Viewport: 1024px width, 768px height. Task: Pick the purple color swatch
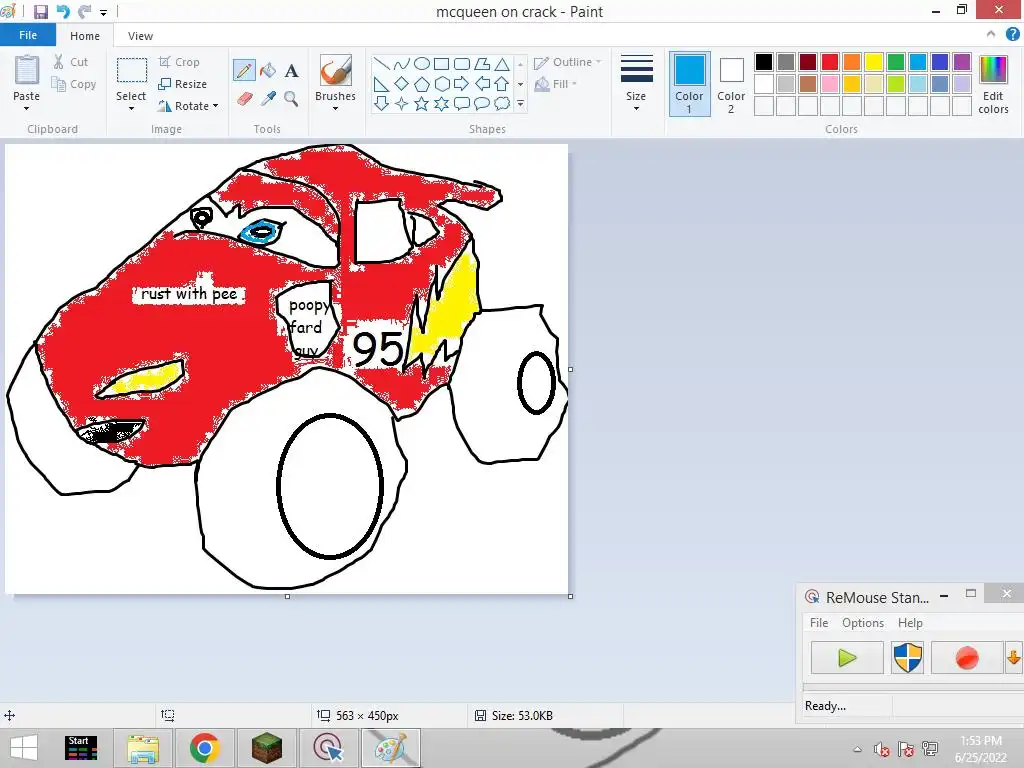962,62
